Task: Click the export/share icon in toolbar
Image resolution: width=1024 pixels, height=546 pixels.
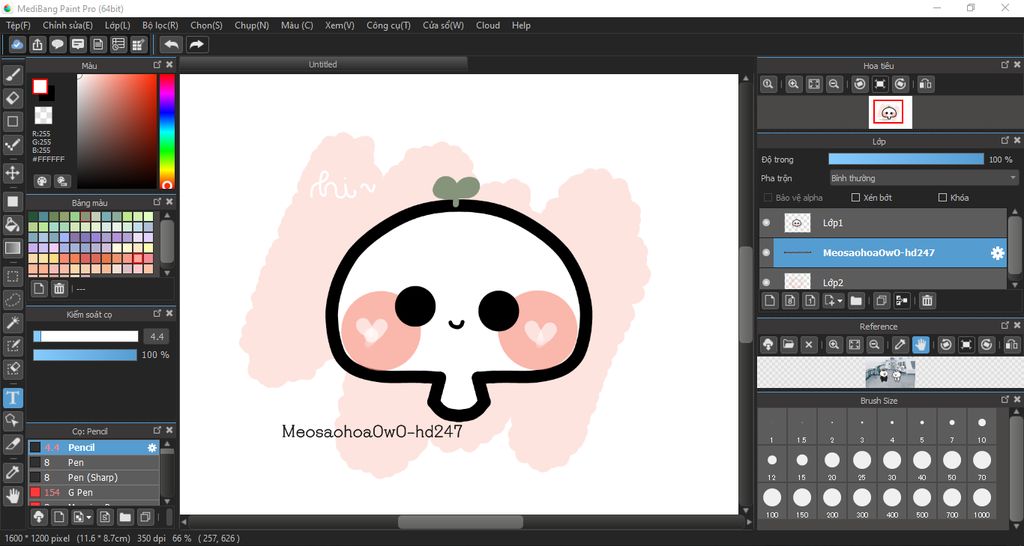Action: click(38, 44)
